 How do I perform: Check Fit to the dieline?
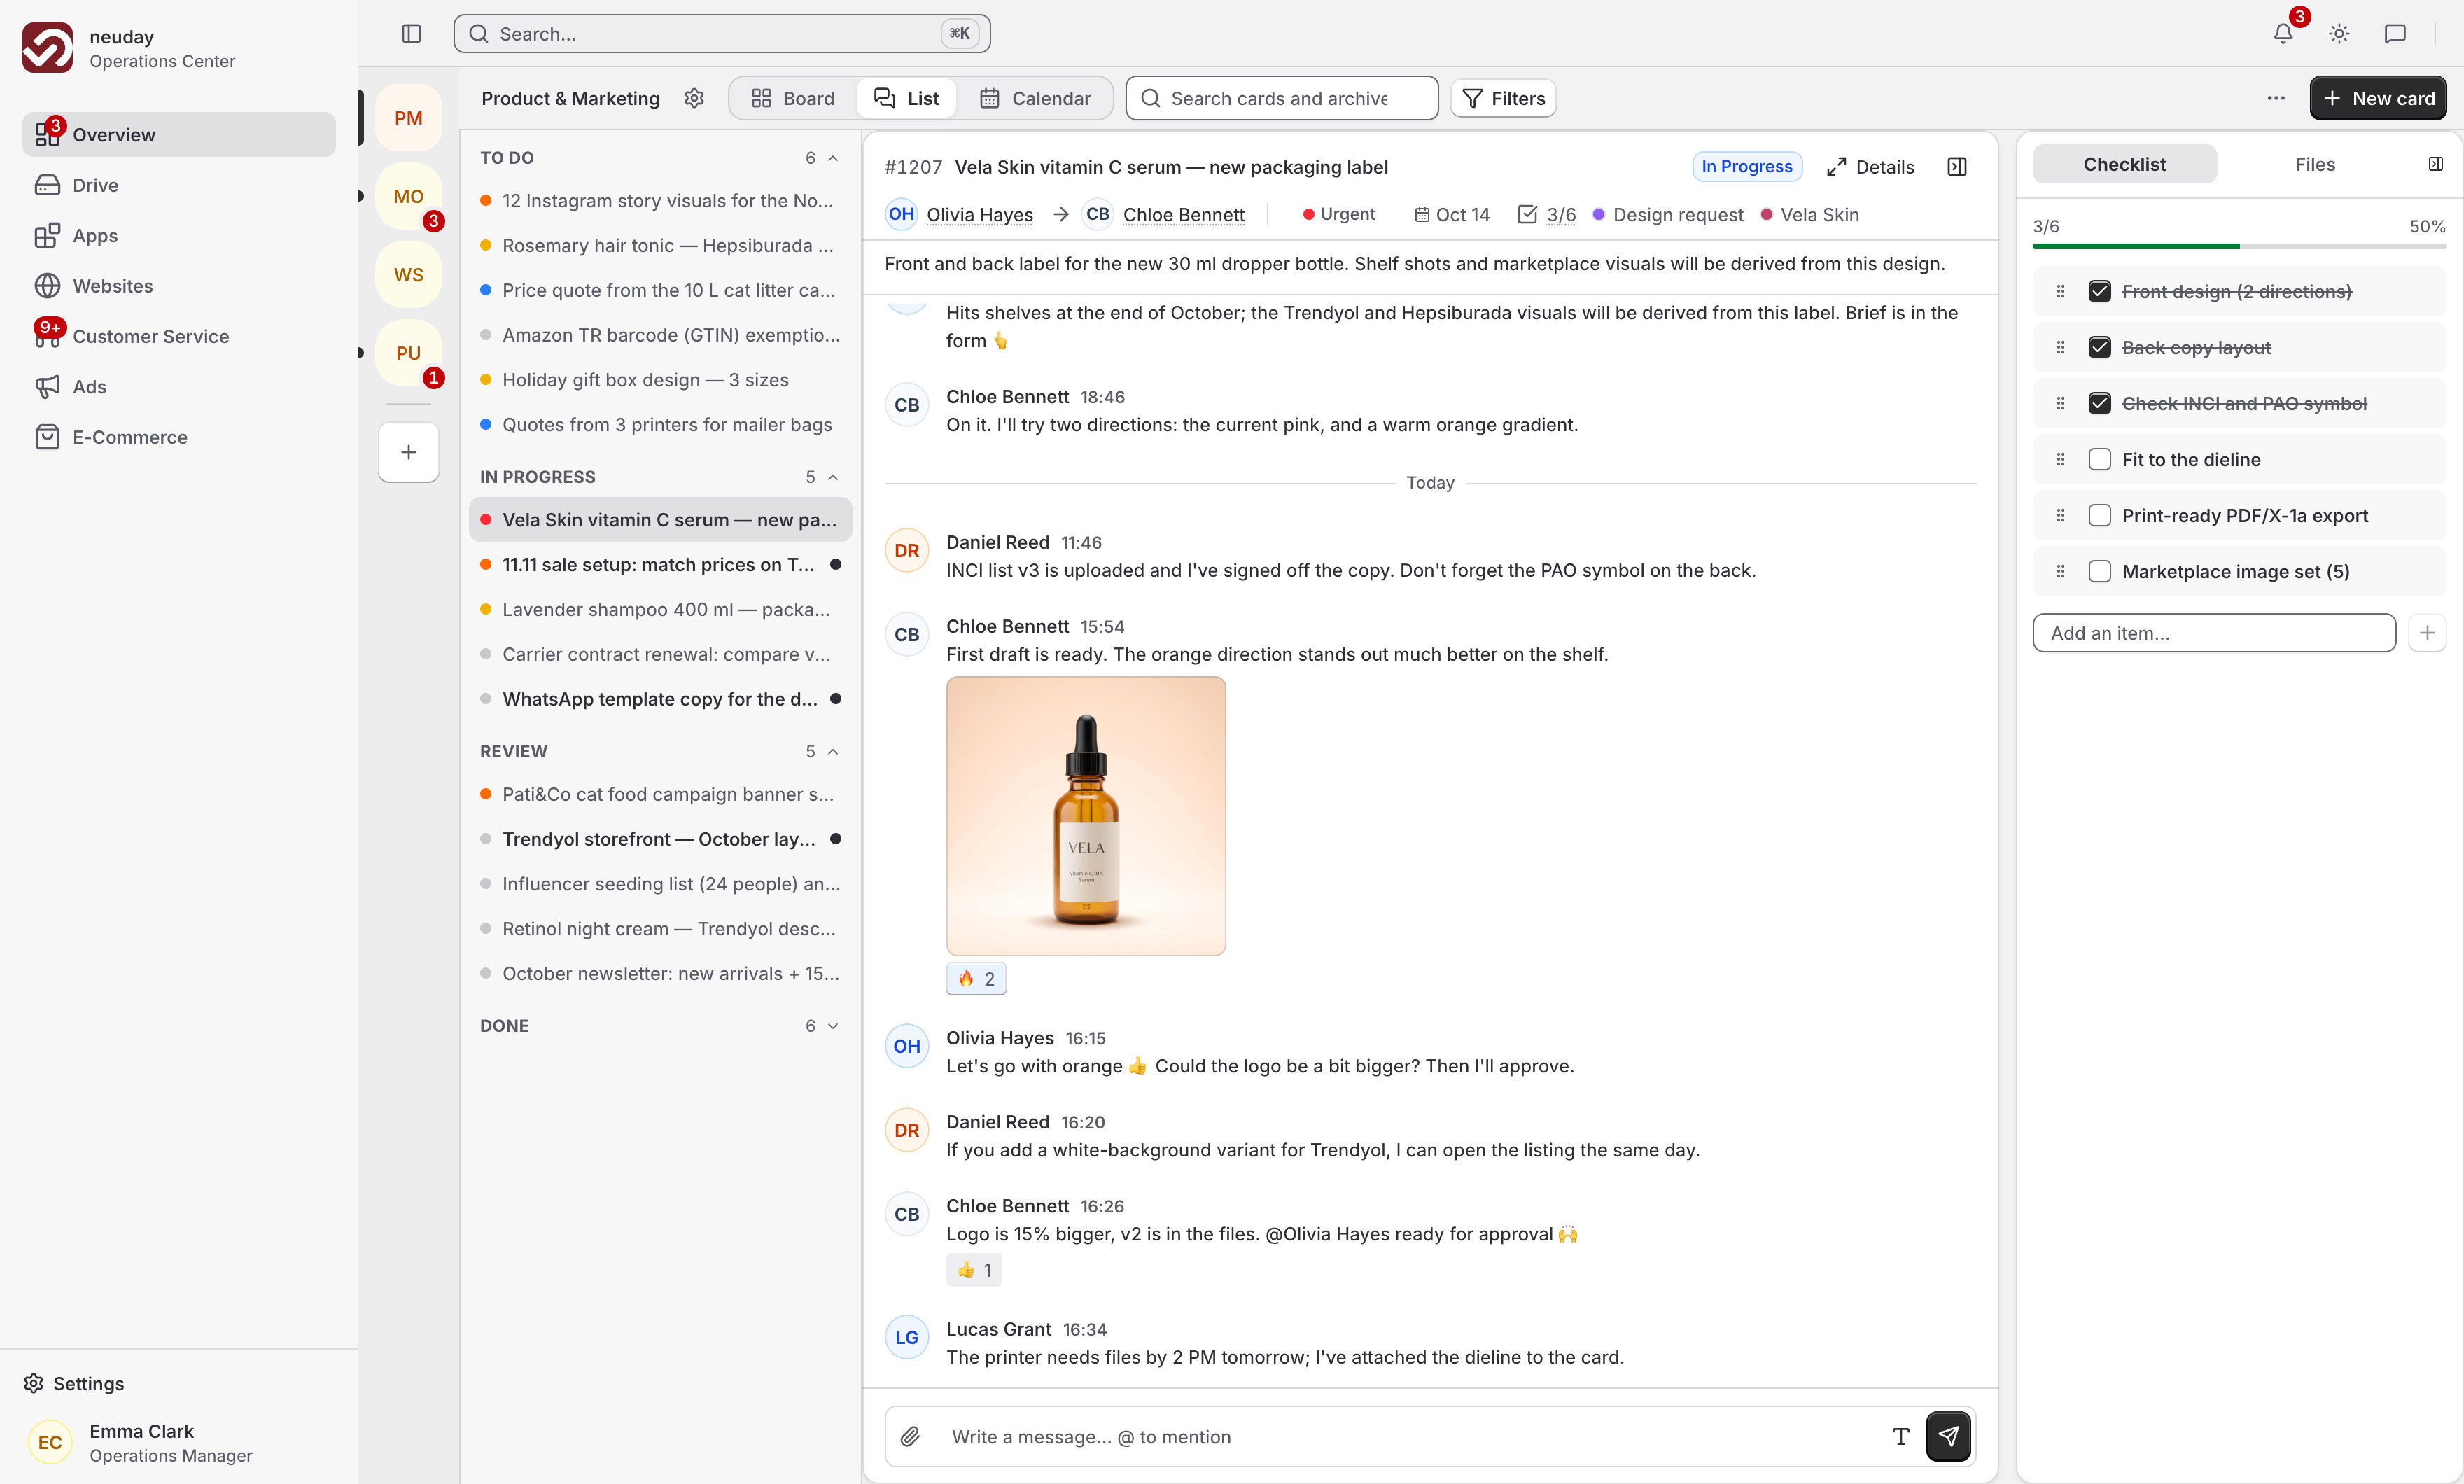click(x=2099, y=460)
